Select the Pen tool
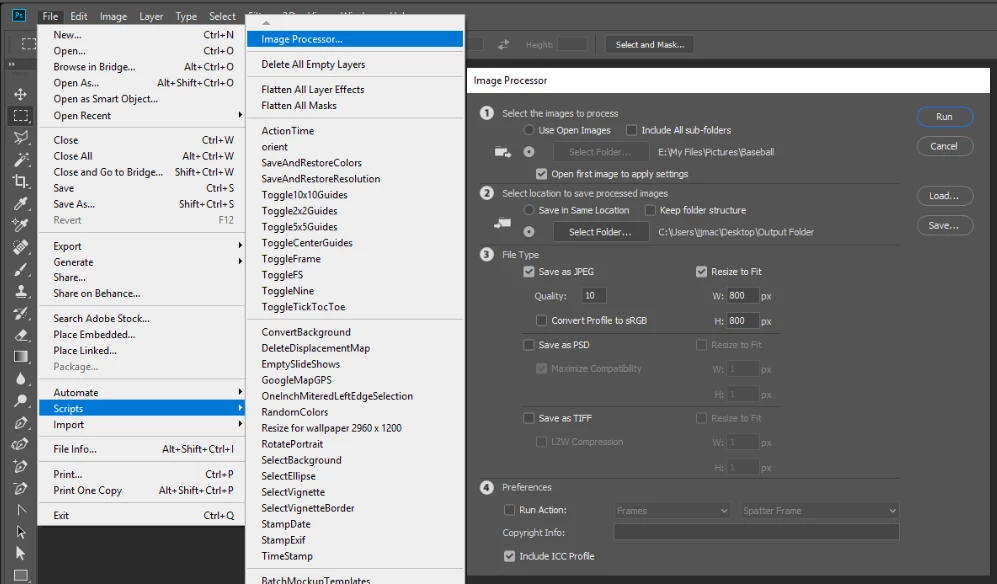The height and width of the screenshot is (584, 997). click(20, 423)
